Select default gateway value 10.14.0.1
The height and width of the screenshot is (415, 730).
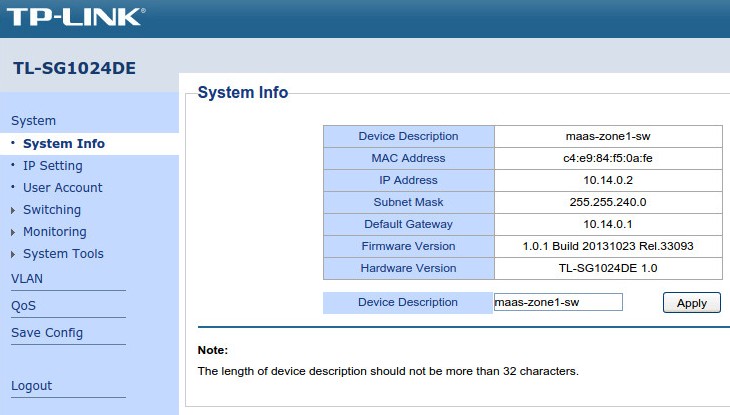(x=608, y=224)
